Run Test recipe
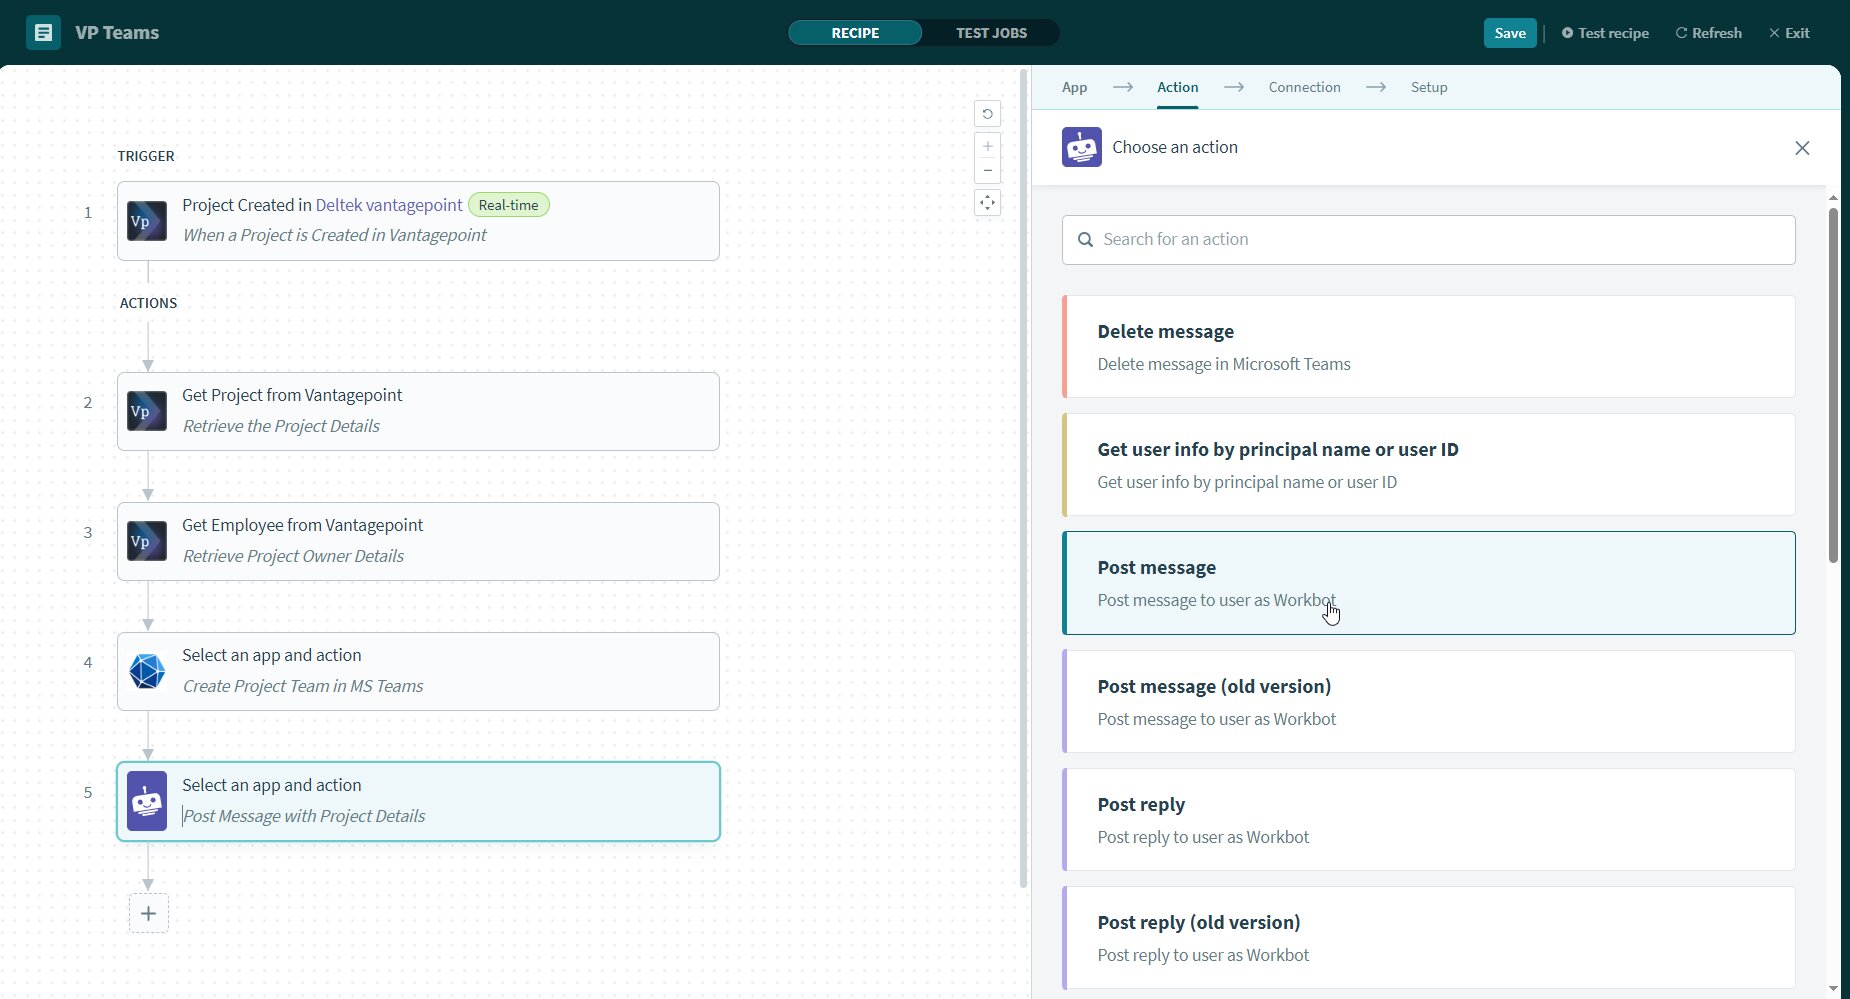The height and width of the screenshot is (999, 1850). (x=1605, y=33)
